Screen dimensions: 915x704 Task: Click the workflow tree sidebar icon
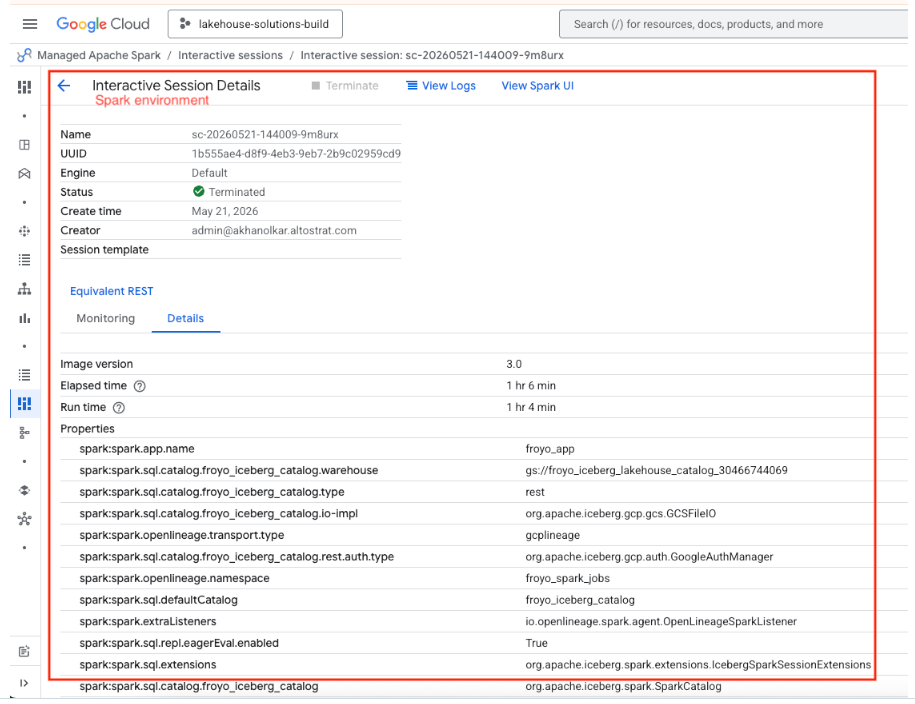[x=25, y=433]
